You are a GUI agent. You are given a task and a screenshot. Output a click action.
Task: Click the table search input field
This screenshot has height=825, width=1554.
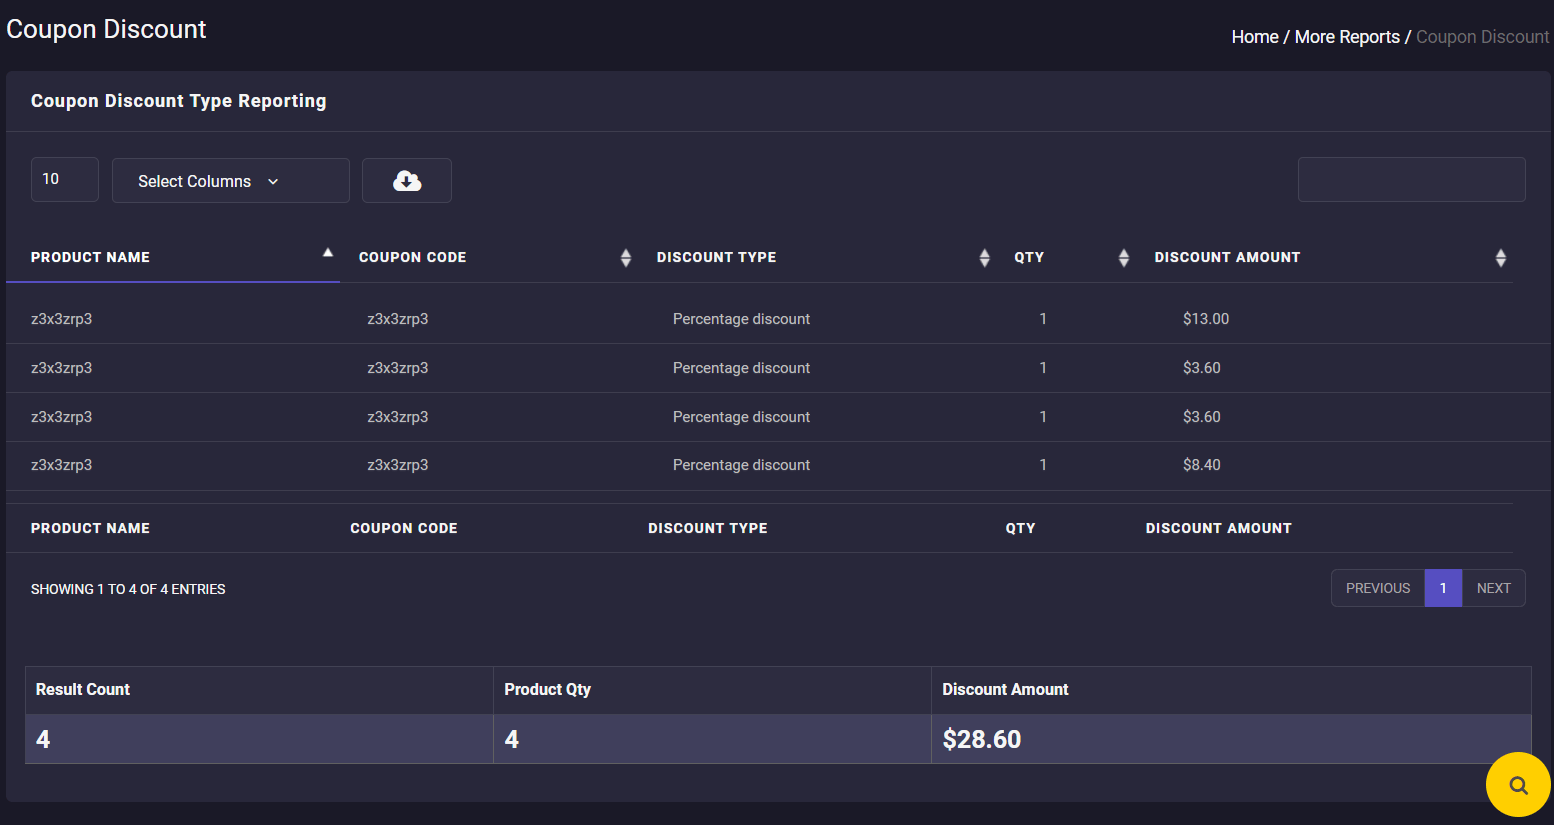1410,180
